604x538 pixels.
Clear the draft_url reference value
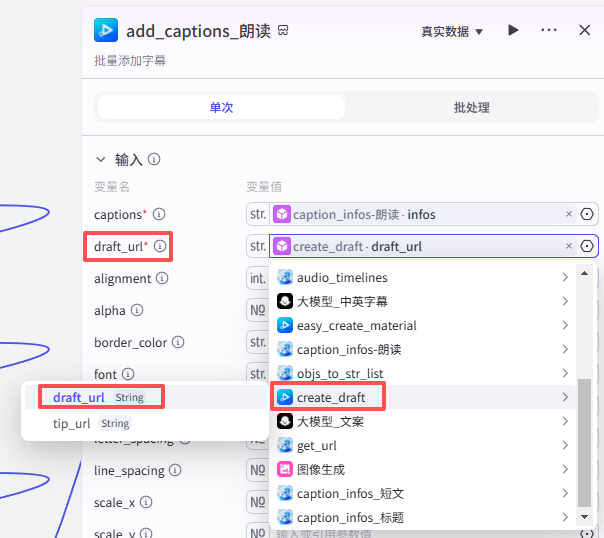click(569, 246)
